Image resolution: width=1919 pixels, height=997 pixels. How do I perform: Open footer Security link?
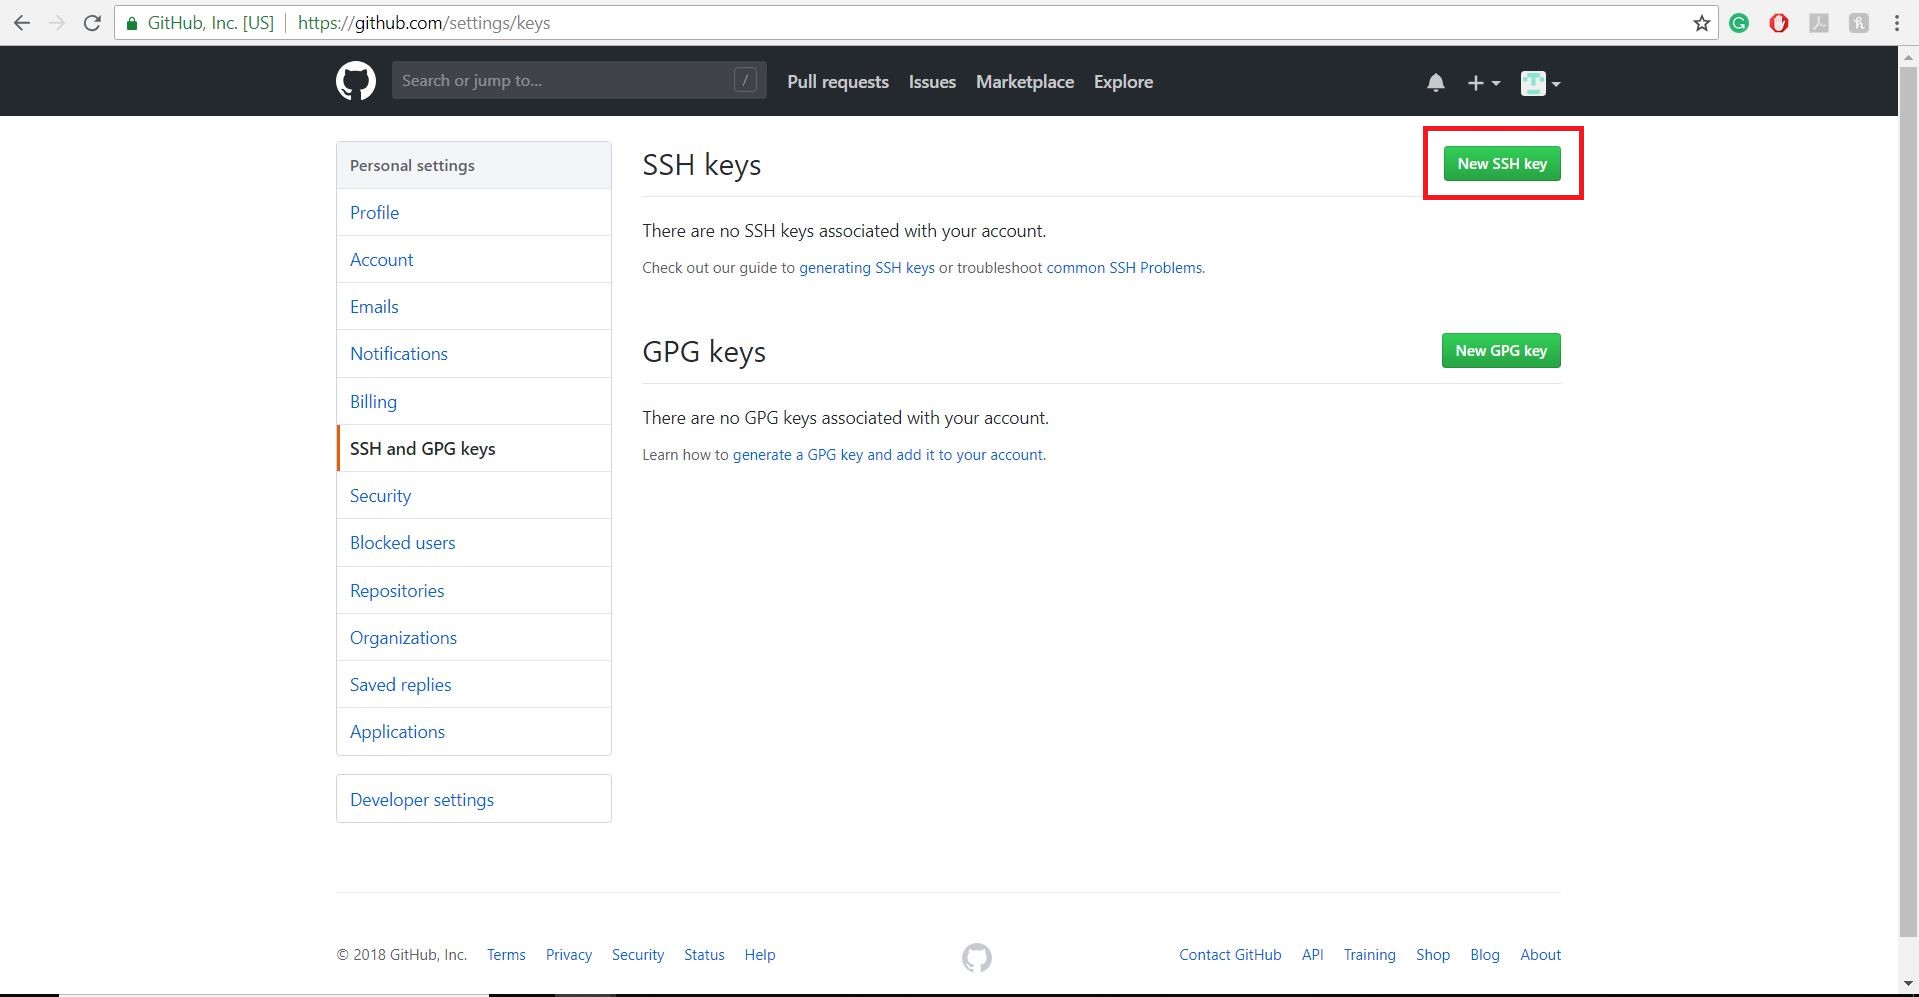(x=638, y=955)
